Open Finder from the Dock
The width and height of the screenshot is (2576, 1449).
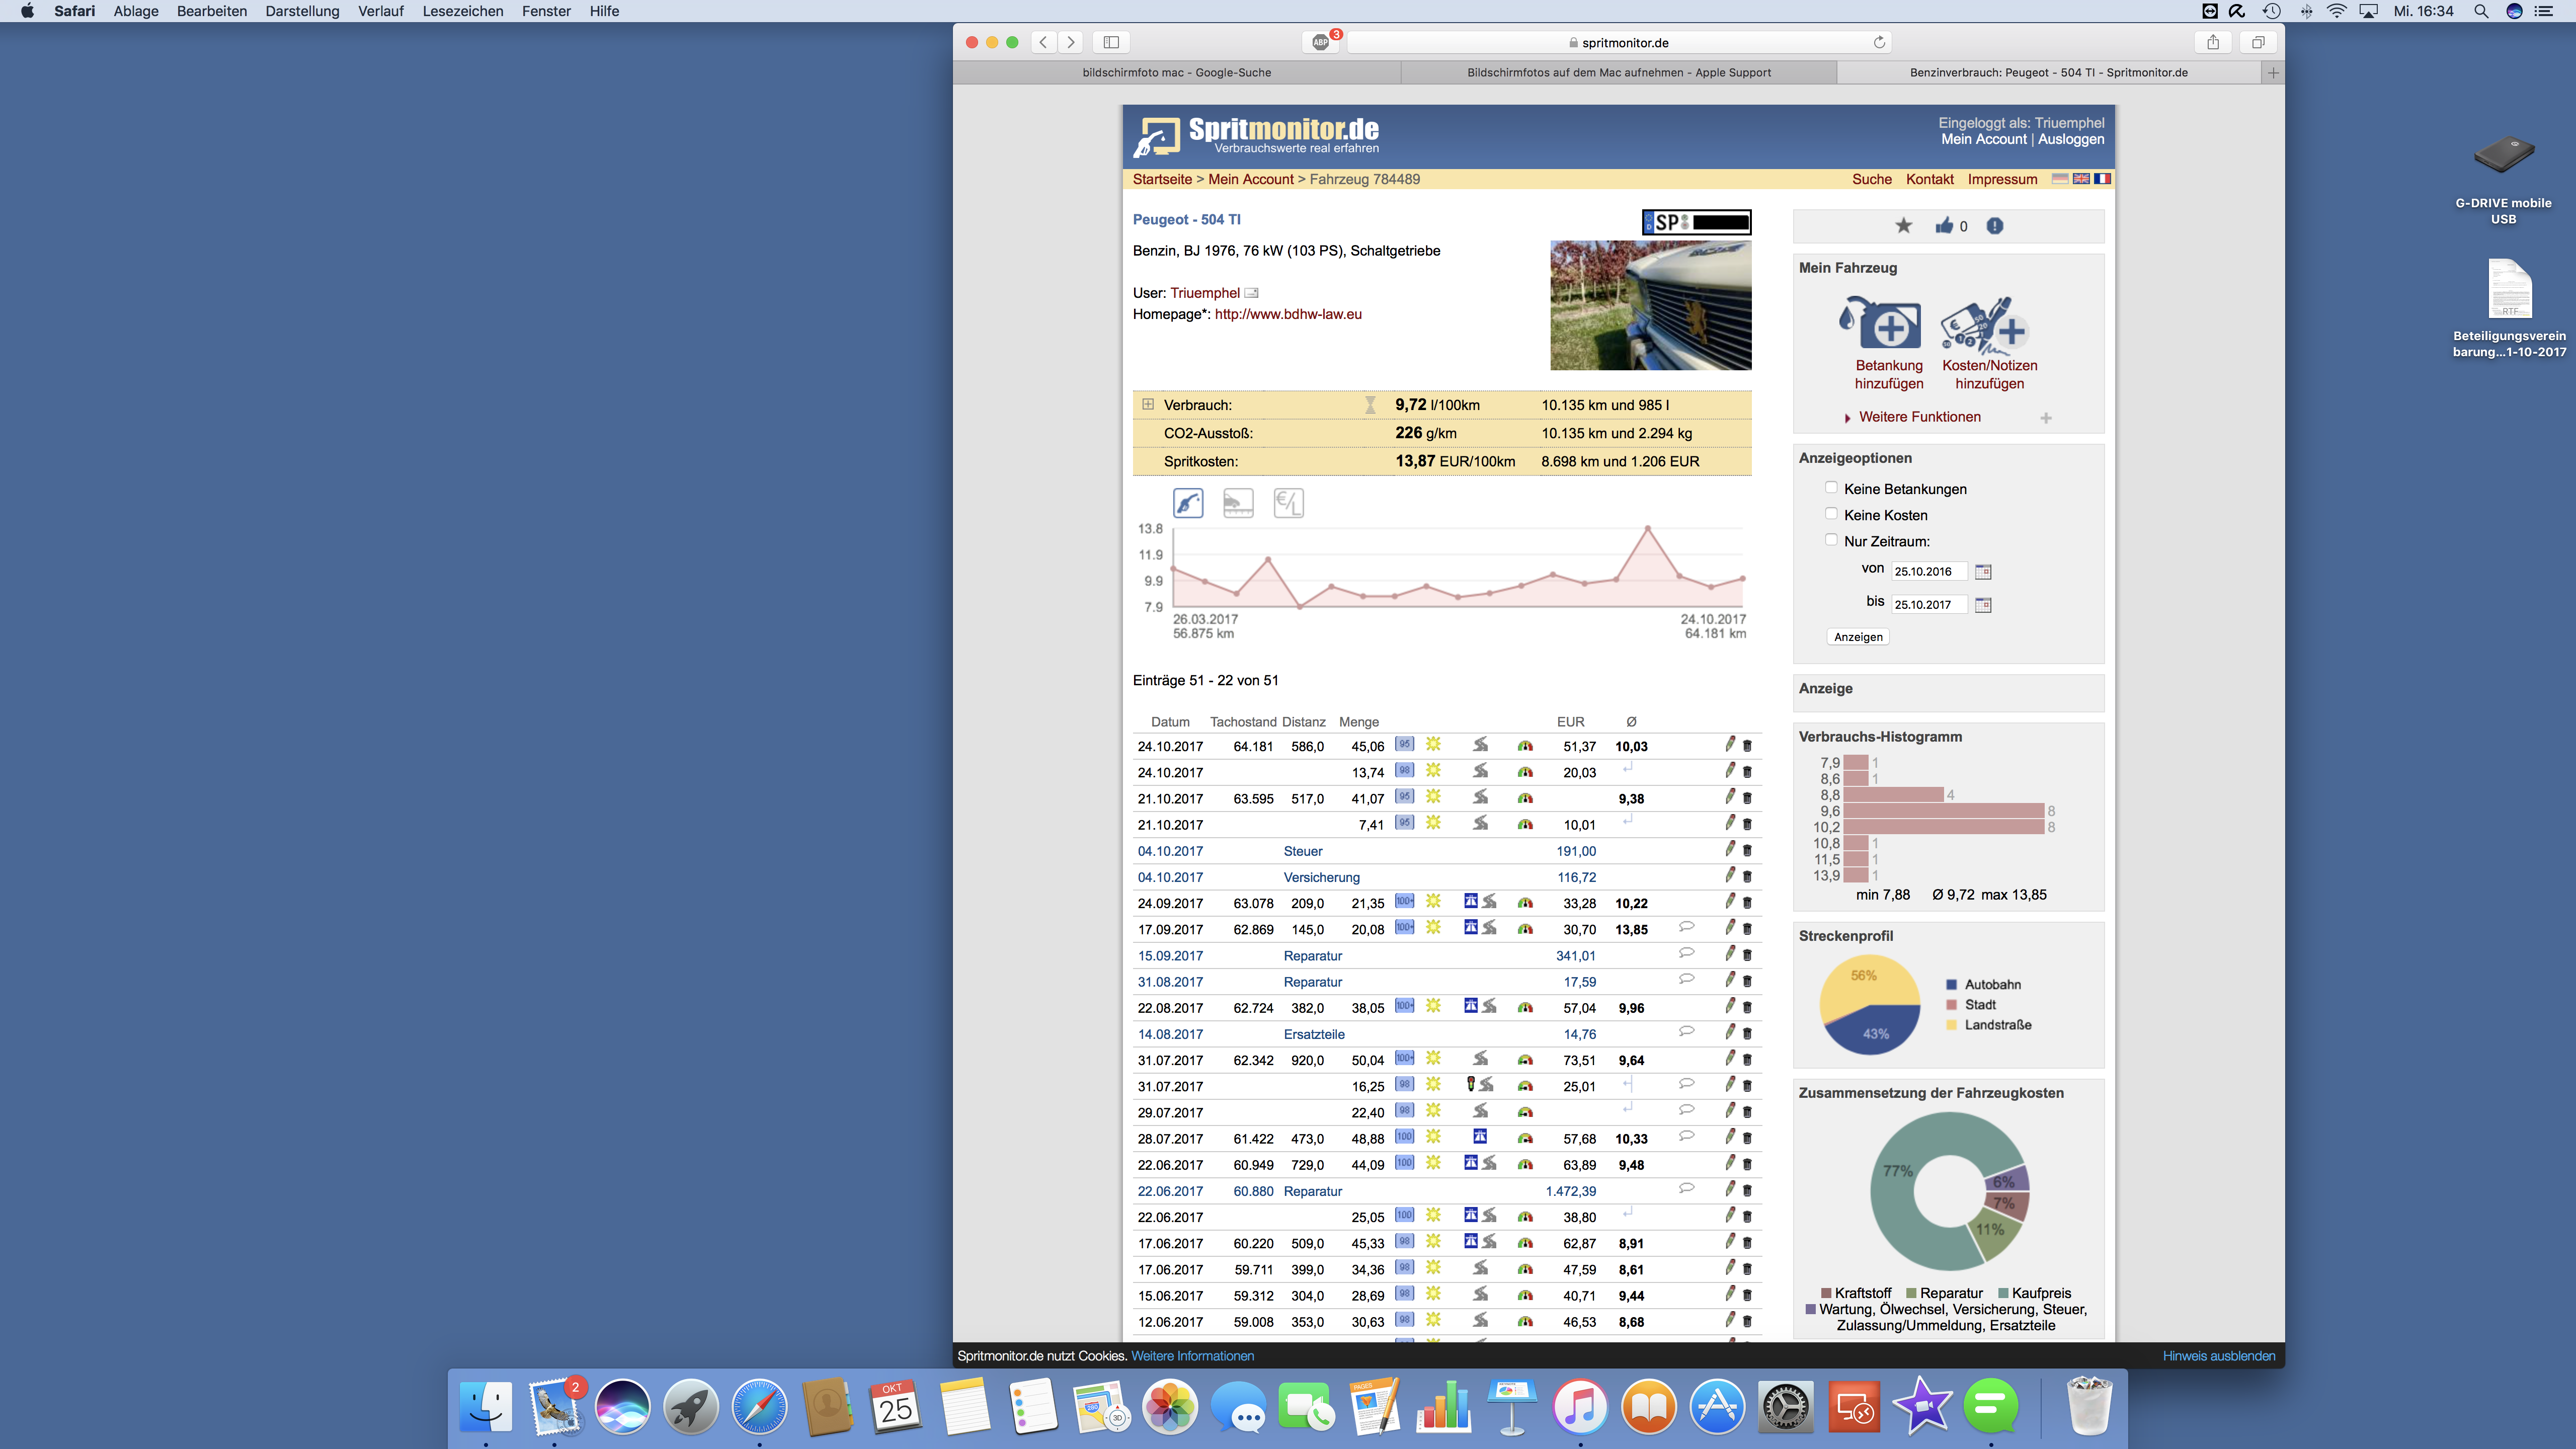pos(486,1406)
